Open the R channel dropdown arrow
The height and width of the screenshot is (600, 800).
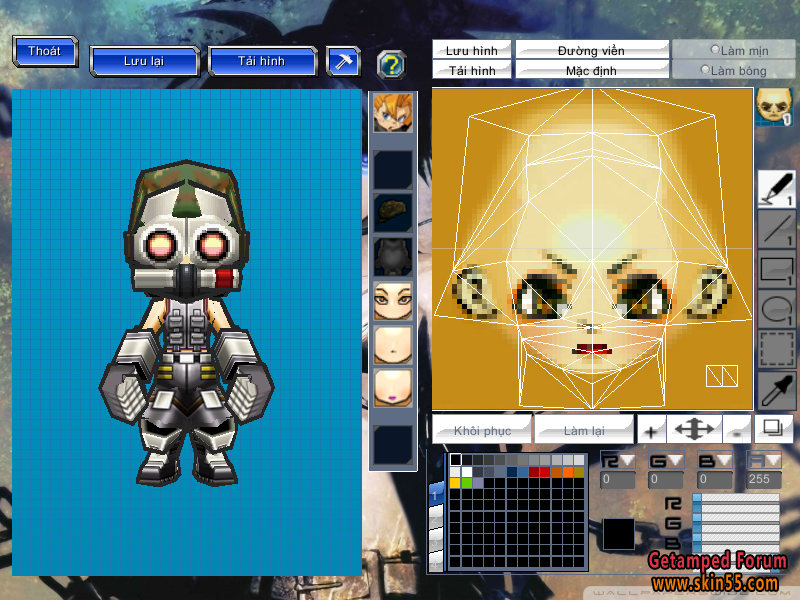coord(627,460)
